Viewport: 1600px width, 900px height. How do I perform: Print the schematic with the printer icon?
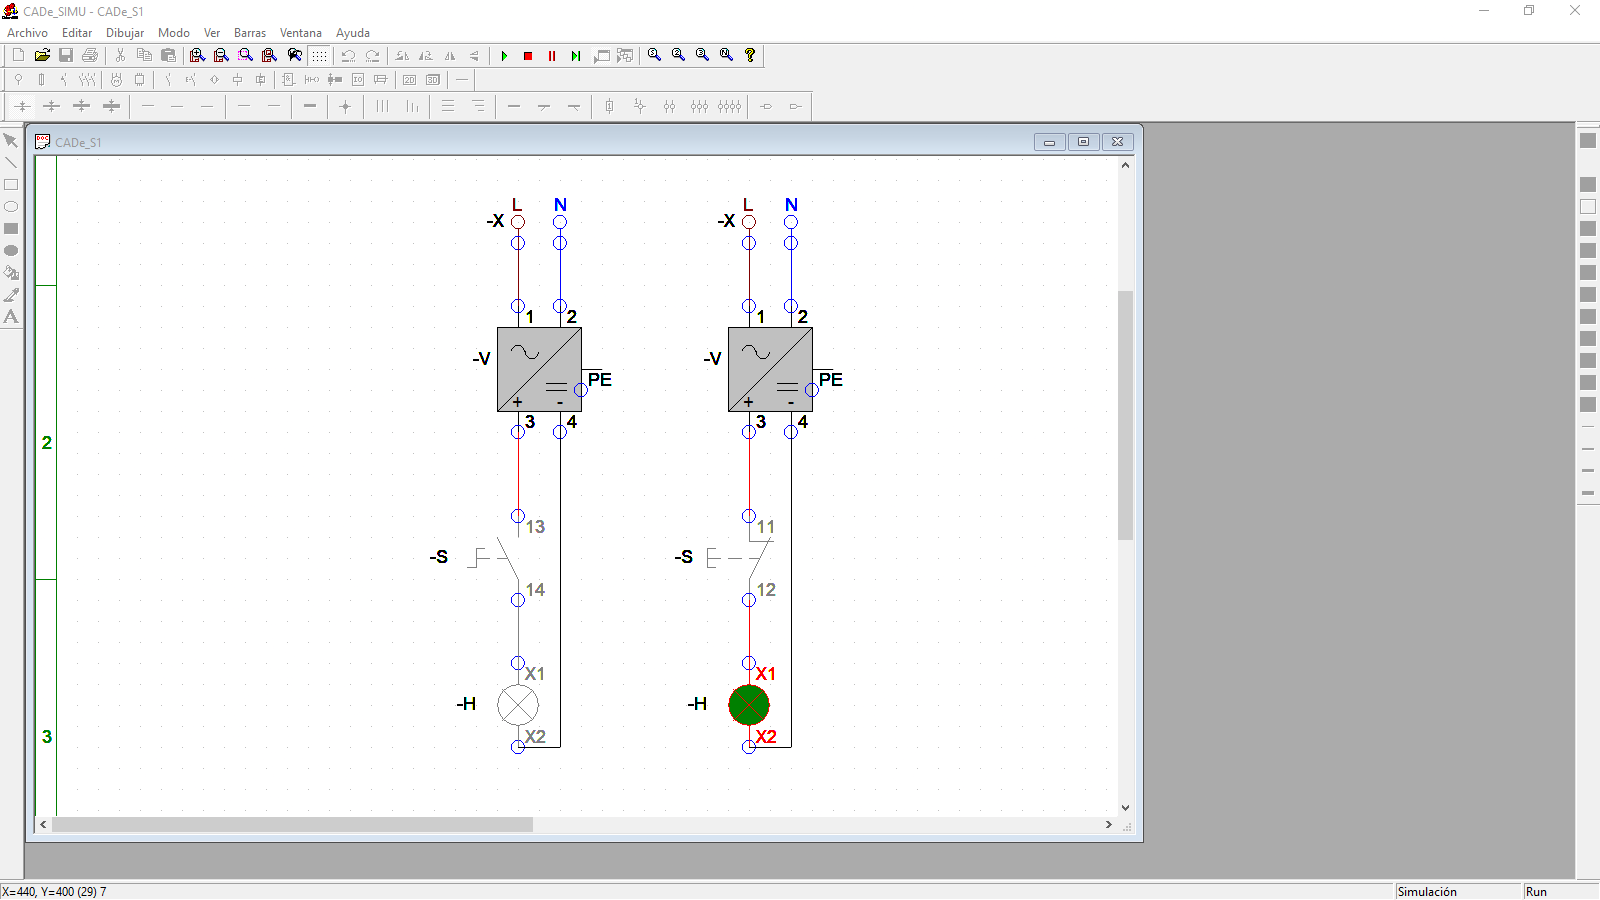tap(90, 55)
